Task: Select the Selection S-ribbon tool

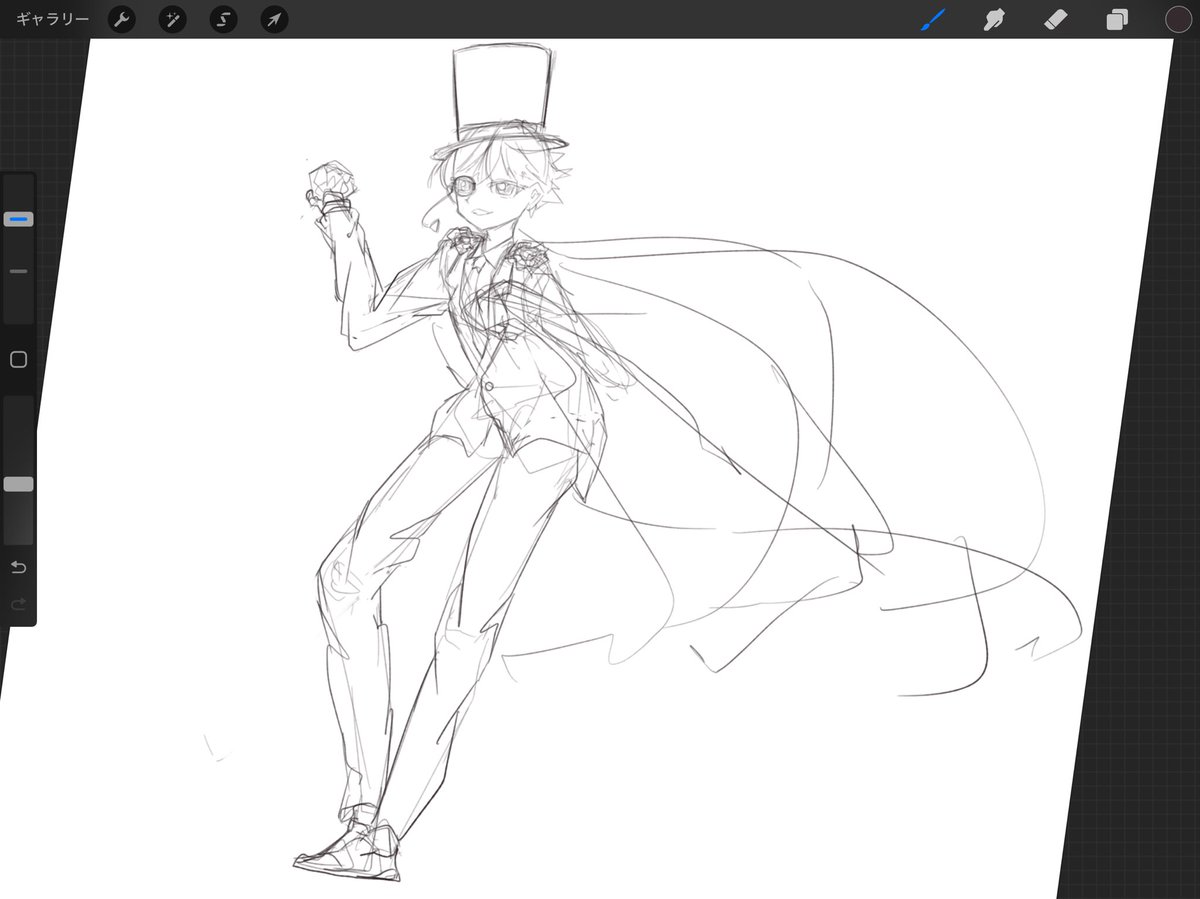Action: 223,19
